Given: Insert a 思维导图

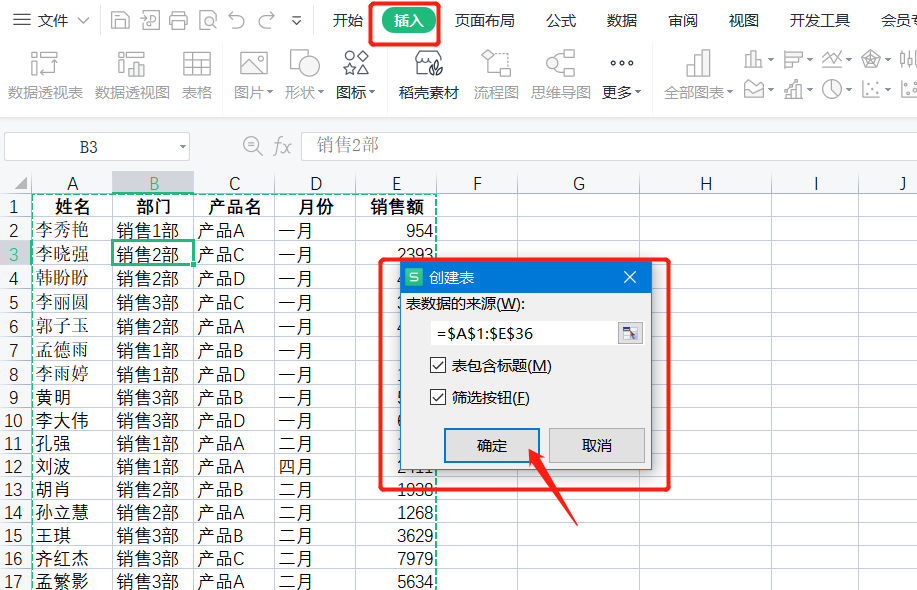Looking at the screenshot, I should coord(561,75).
